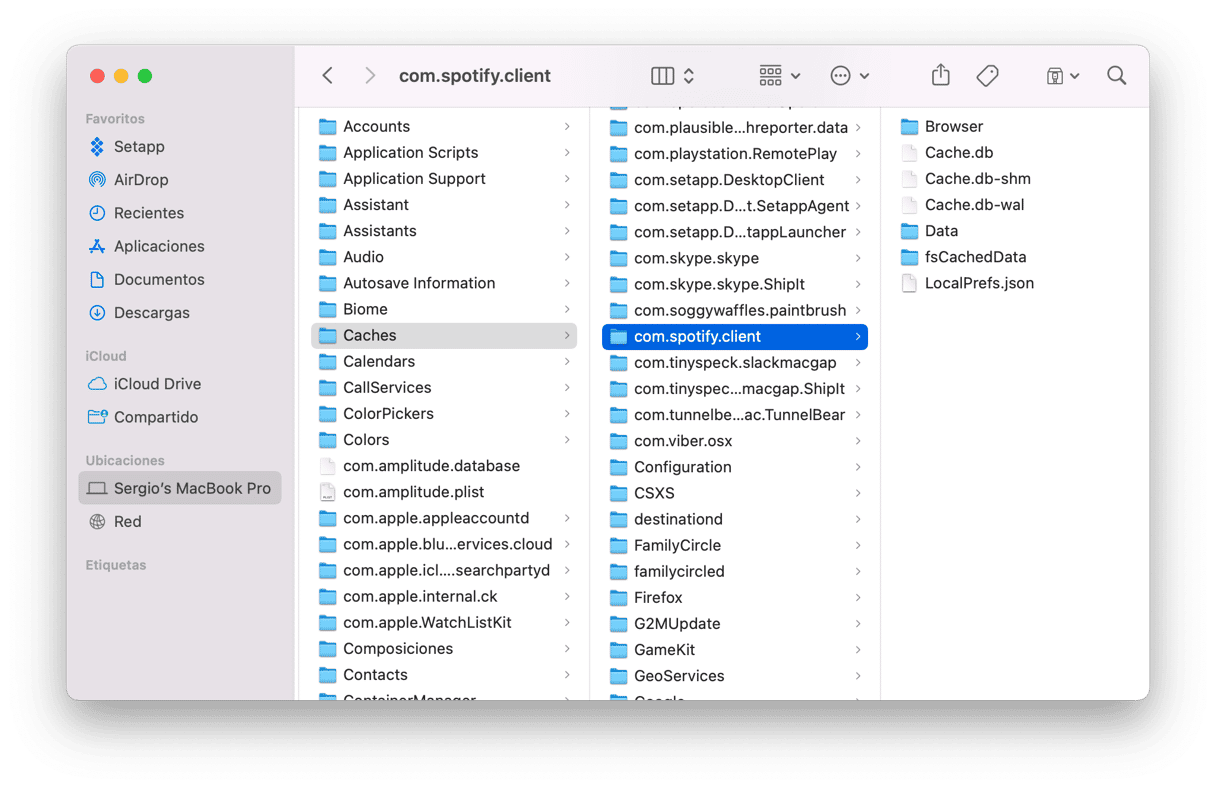
Task: Select the CSXS folder
Action: [735, 493]
